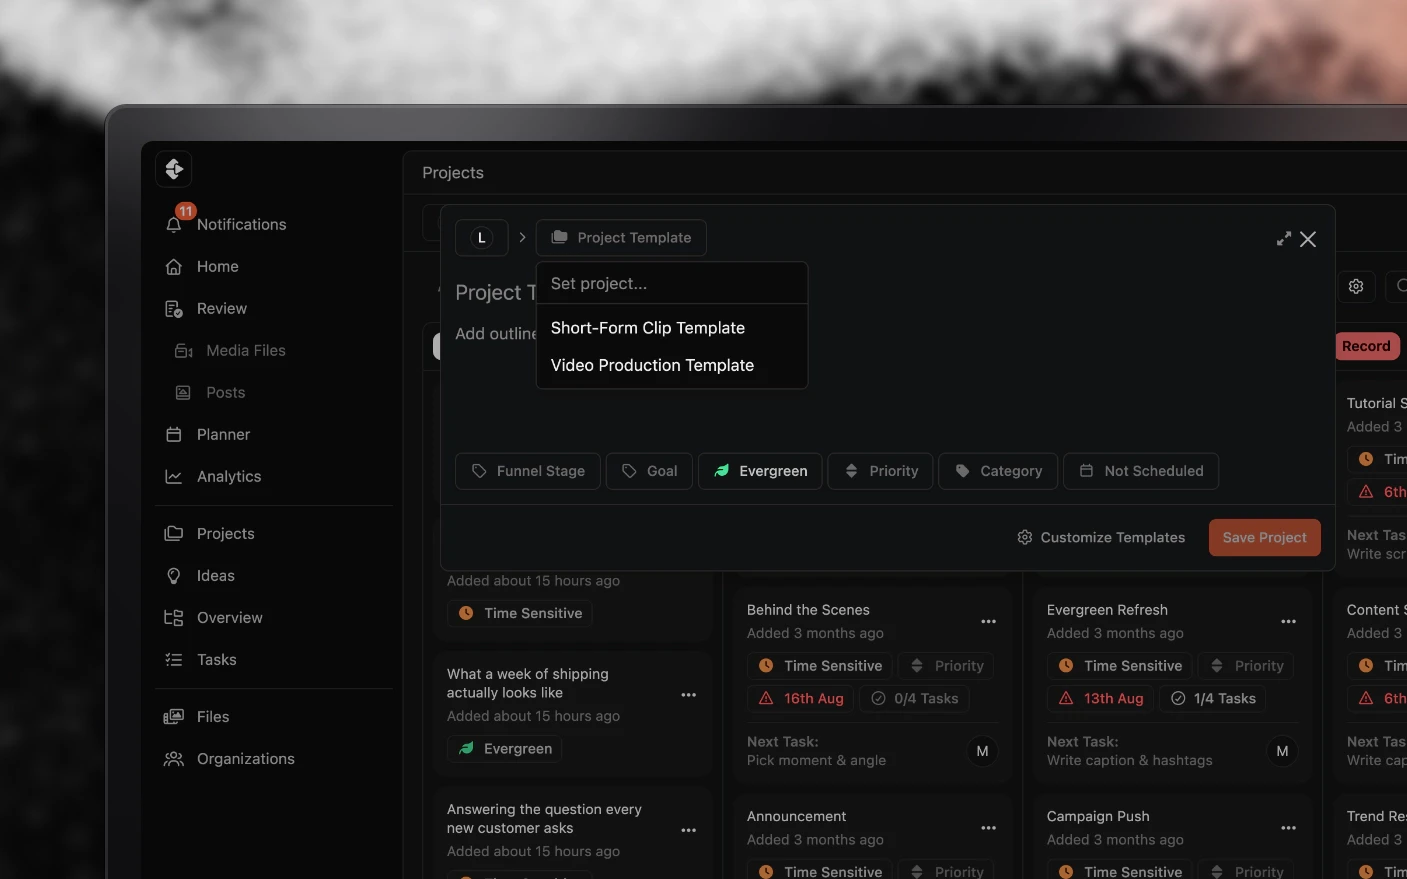Open more options for Campaign Push card
Image resolution: width=1407 pixels, height=879 pixels.
click(x=1288, y=828)
